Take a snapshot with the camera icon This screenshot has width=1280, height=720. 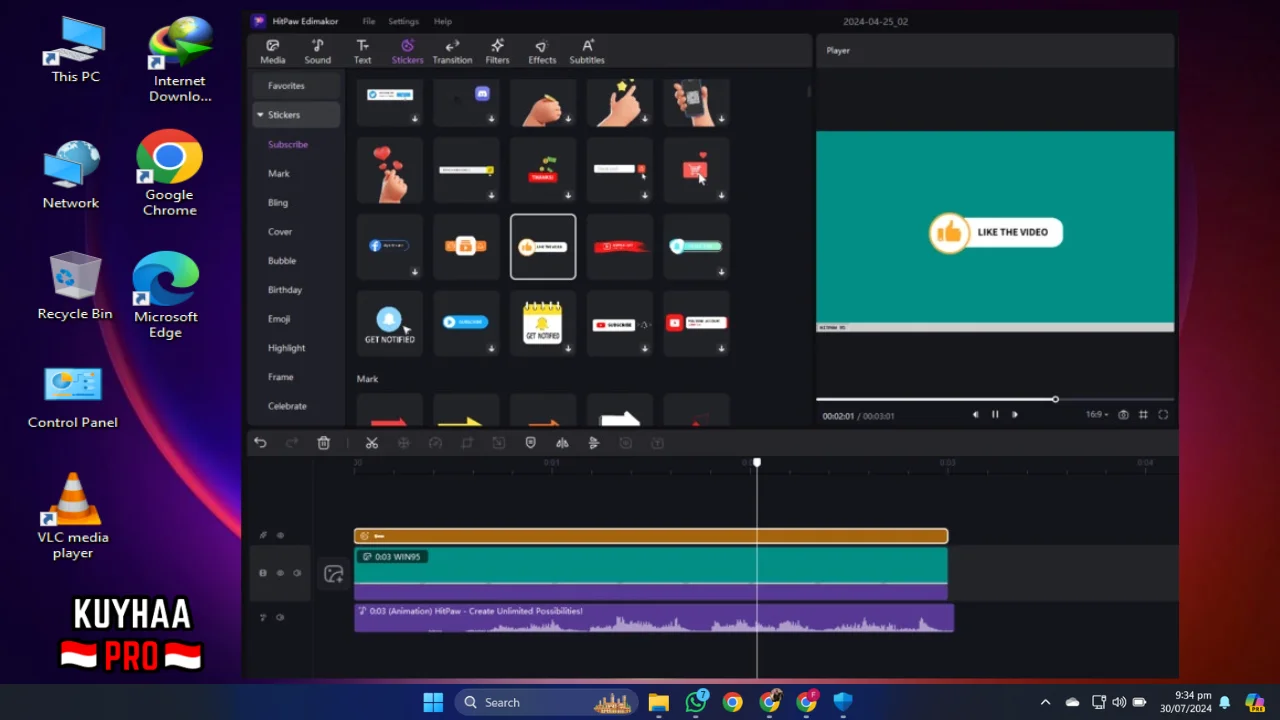(1124, 414)
